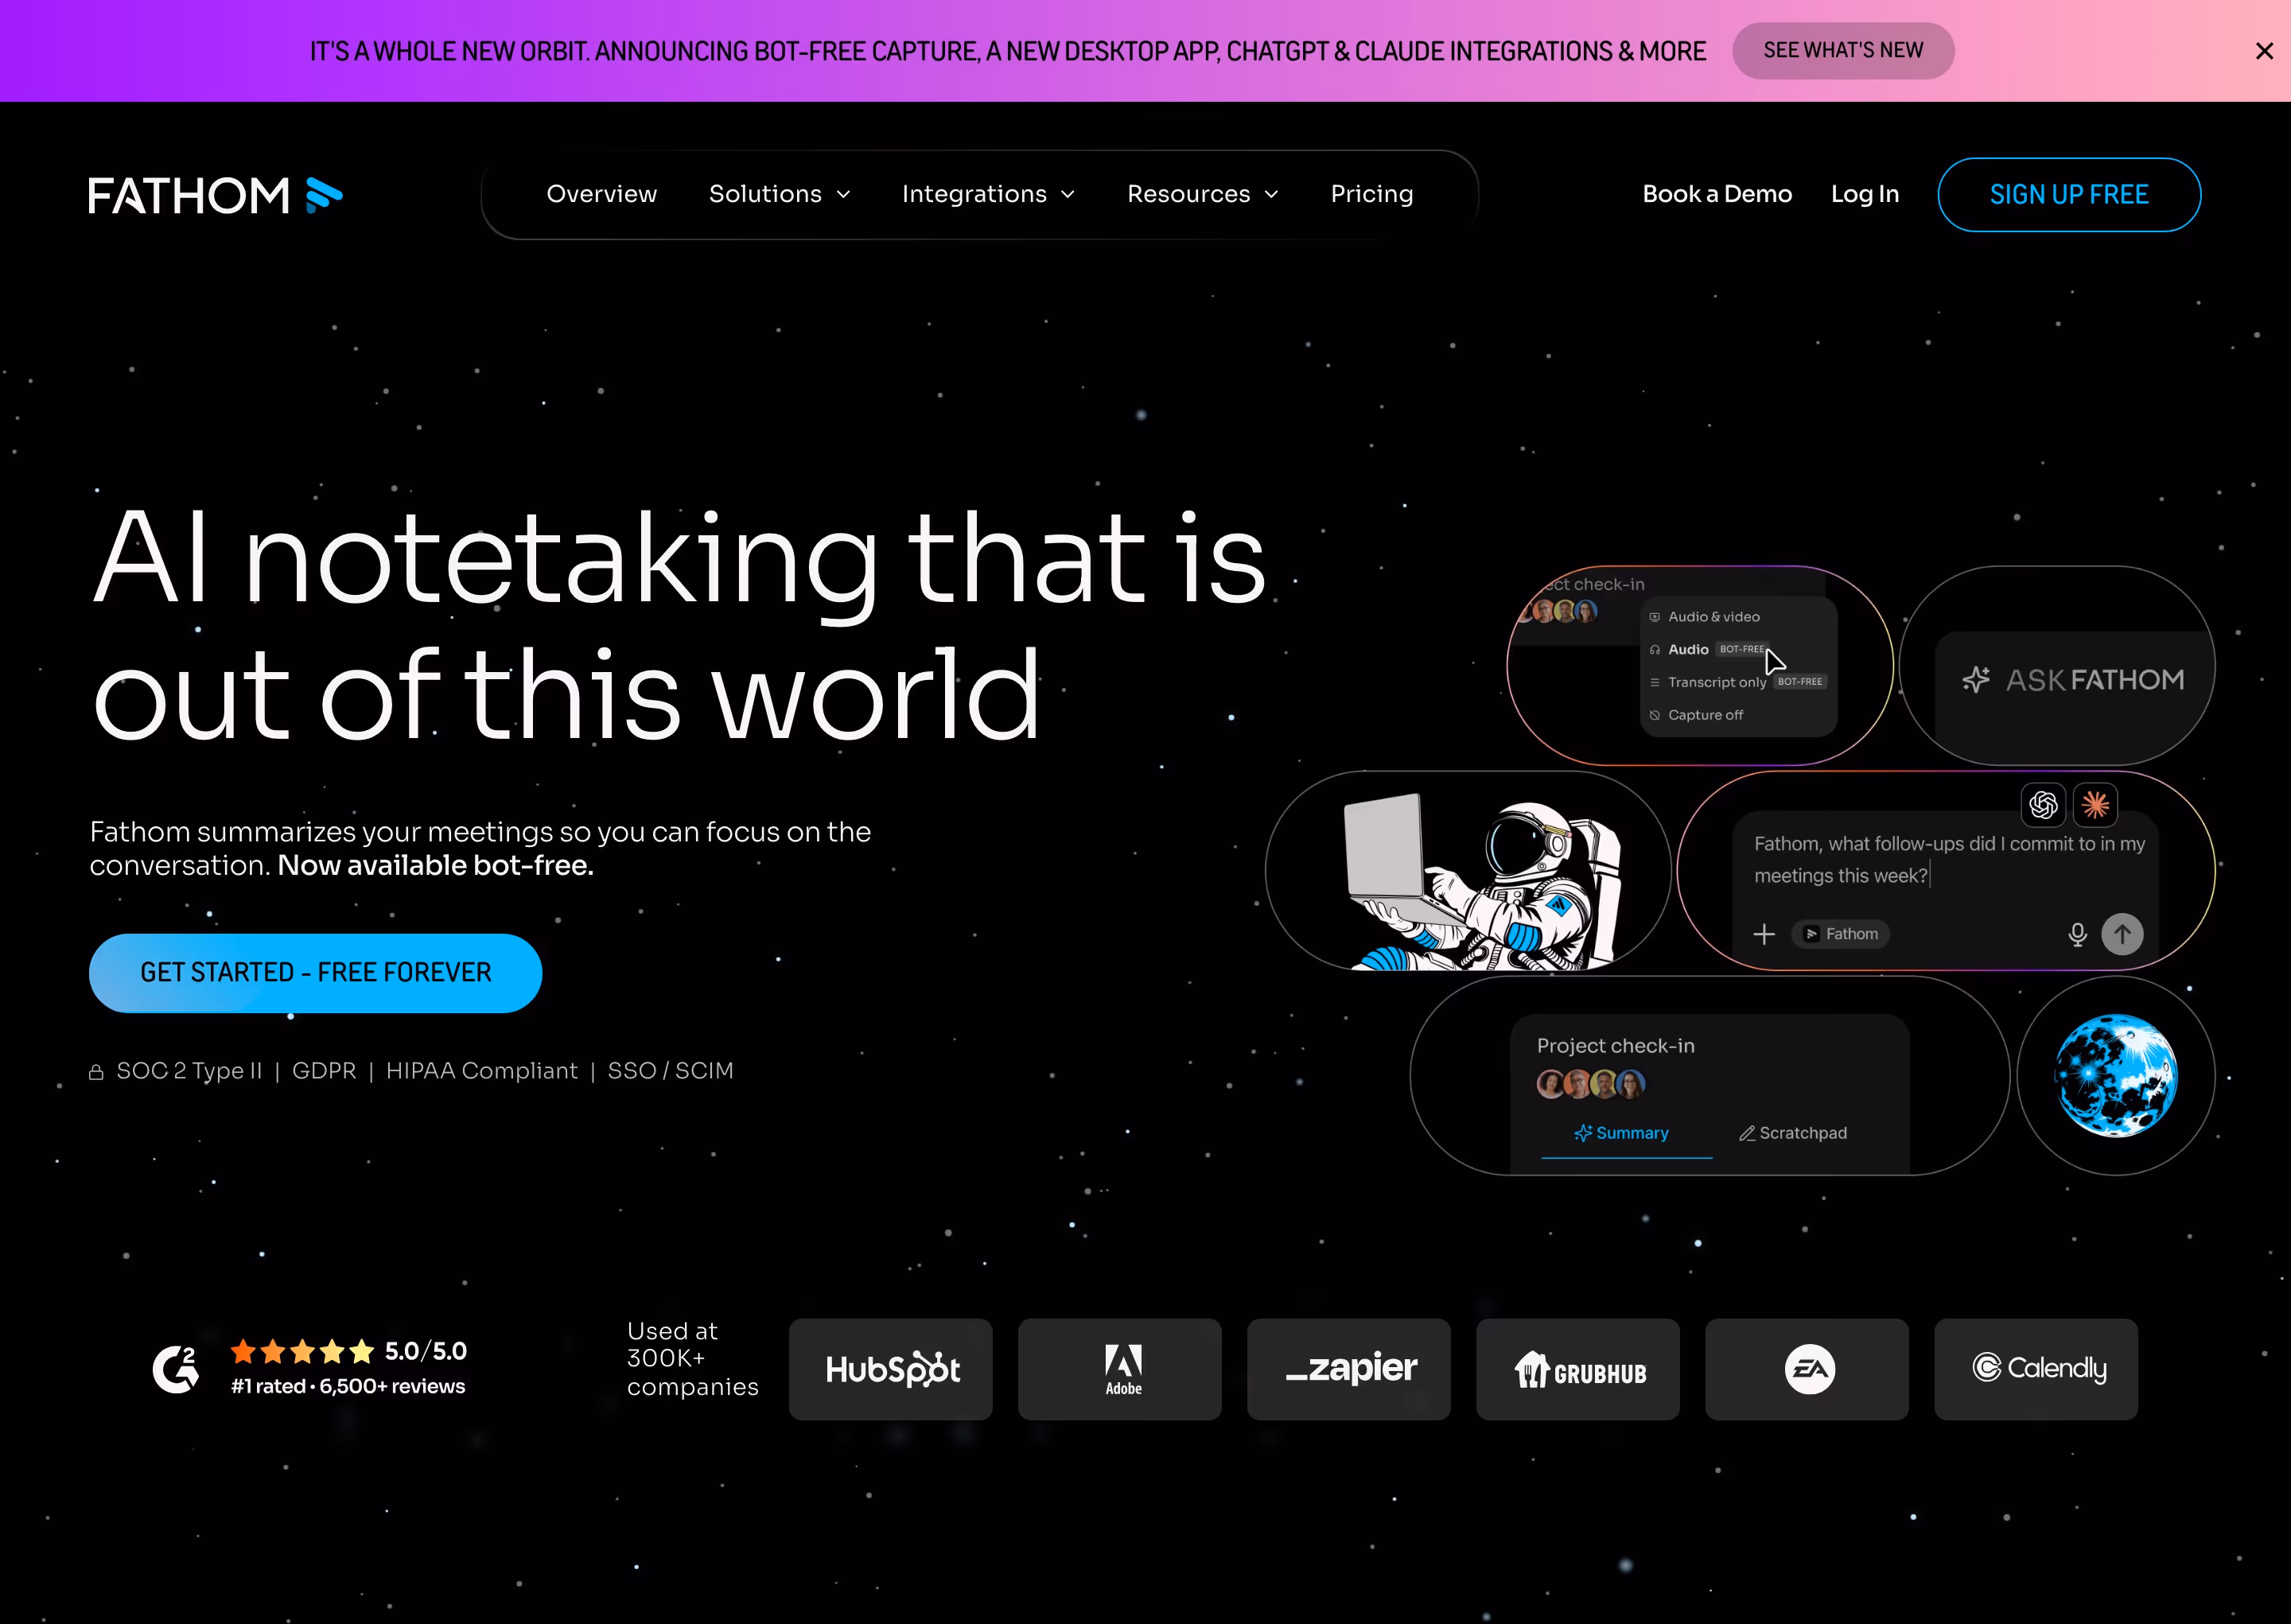The image size is (2291, 1624).
Task: Select the Scratchpad tab
Action: 1793,1133
